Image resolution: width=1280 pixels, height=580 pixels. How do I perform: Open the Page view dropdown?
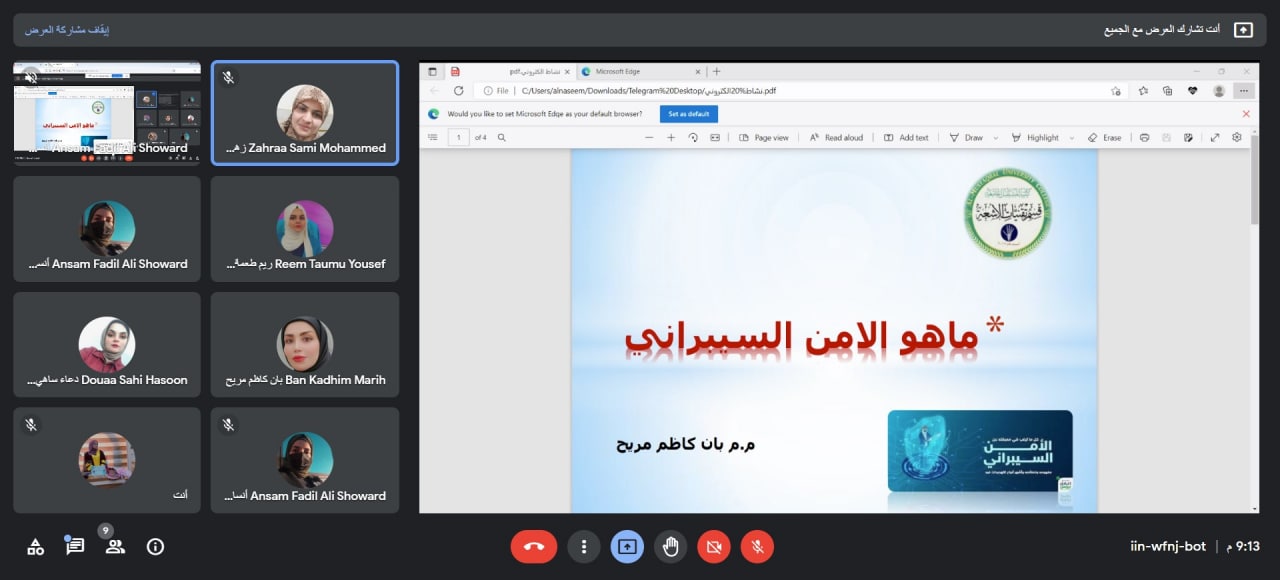770,137
